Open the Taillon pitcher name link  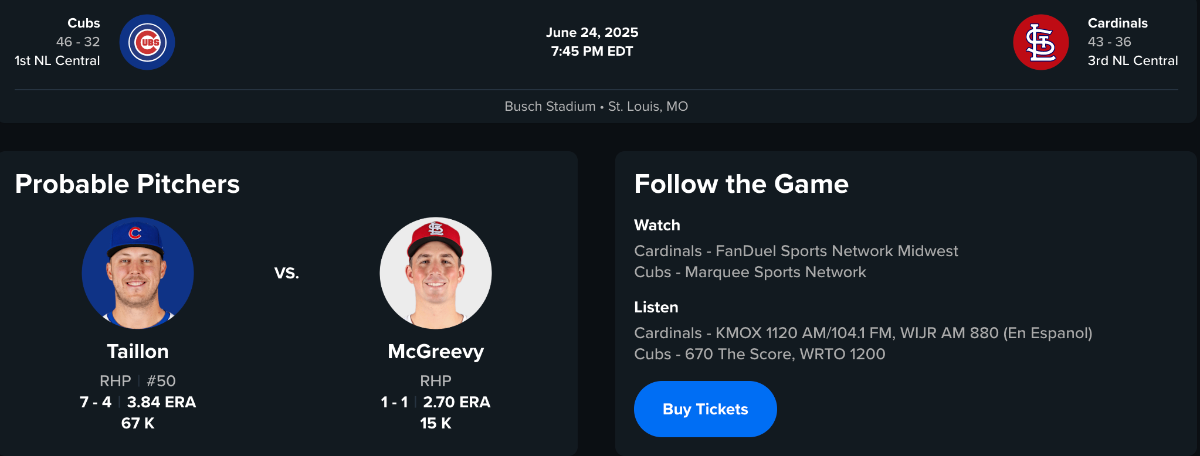click(x=138, y=352)
